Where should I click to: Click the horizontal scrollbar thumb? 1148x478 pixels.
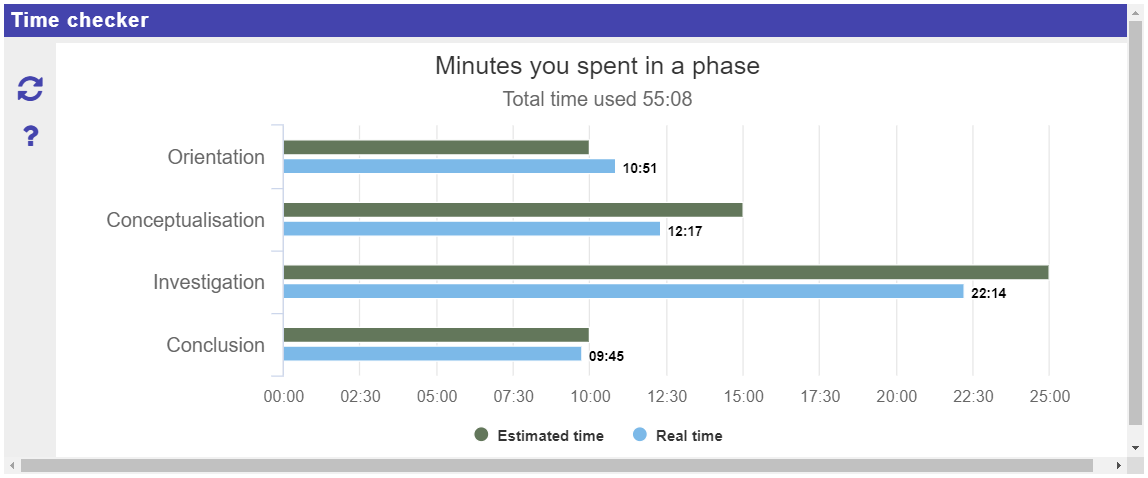(556, 465)
